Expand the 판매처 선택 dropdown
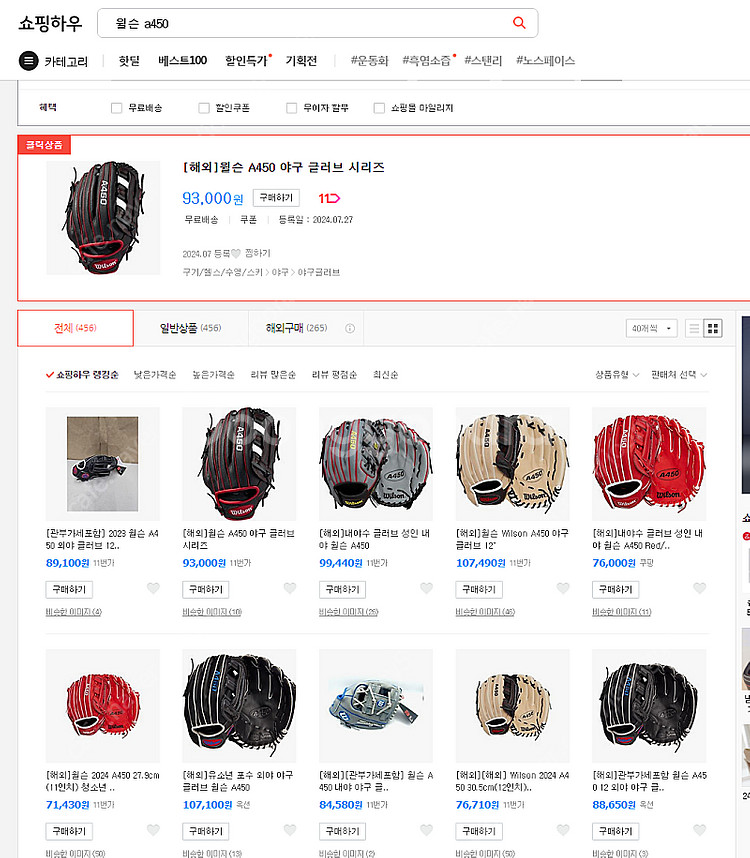This screenshot has width=750, height=858. click(x=679, y=375)
